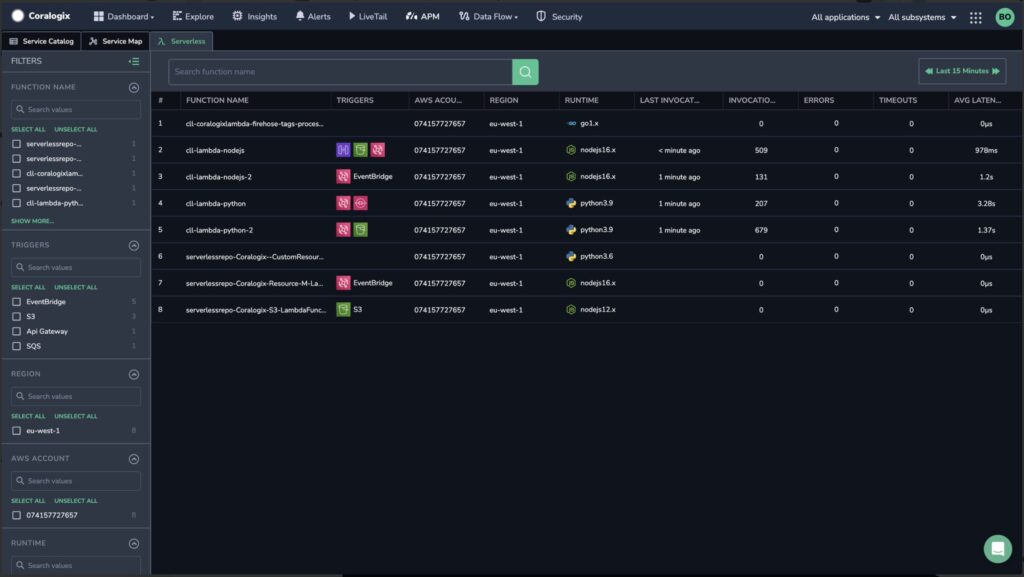Open the cll-lambda-nodejs-2 function row
The image size is (1024, 577).
click(x=586, y=177)
